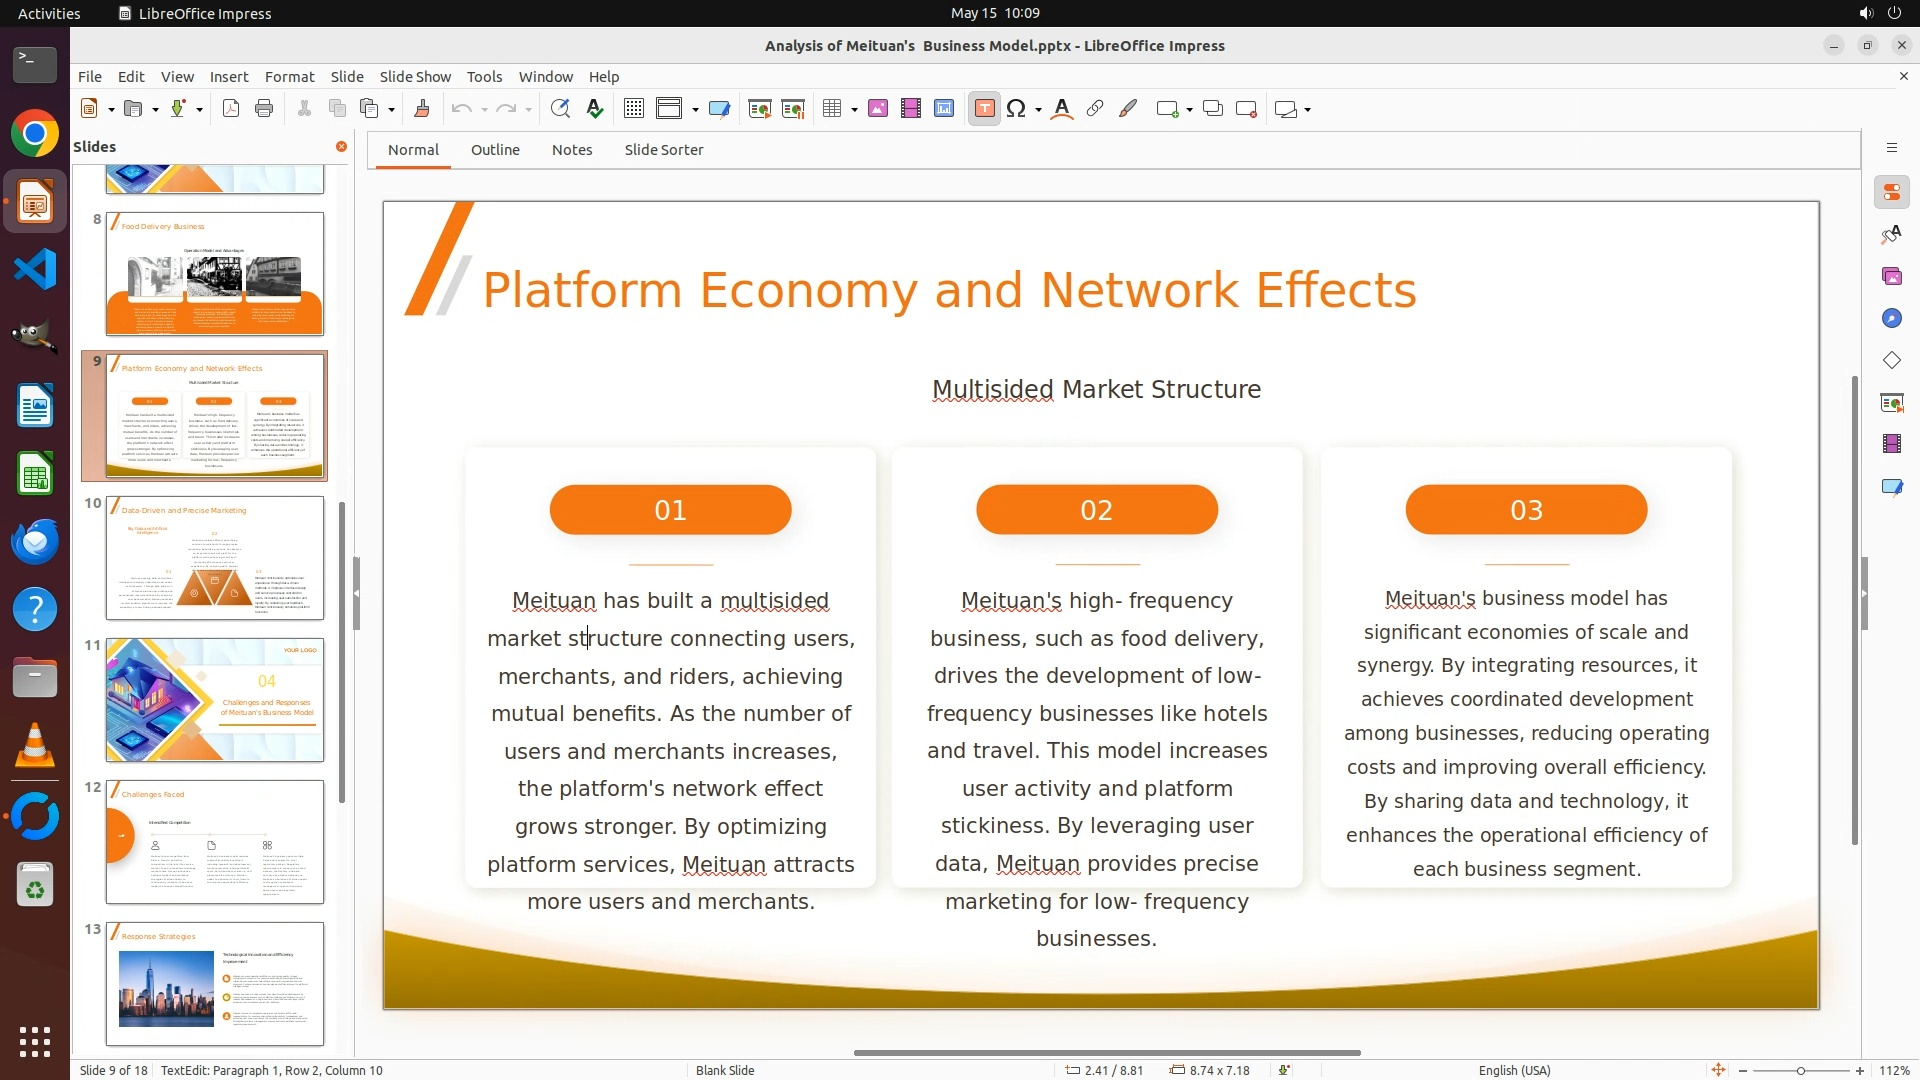1920x1080 pixels.
Task: Switch to the Outline view tab
Action: (x=495, y=150)
